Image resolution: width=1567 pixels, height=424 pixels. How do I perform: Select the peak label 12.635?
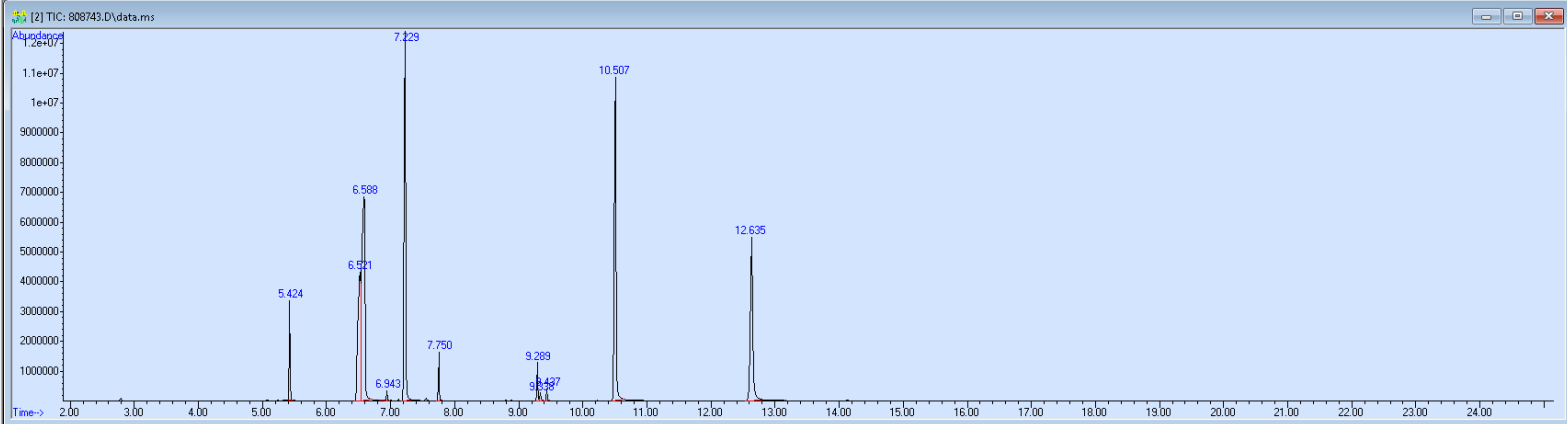pos(750,230)
